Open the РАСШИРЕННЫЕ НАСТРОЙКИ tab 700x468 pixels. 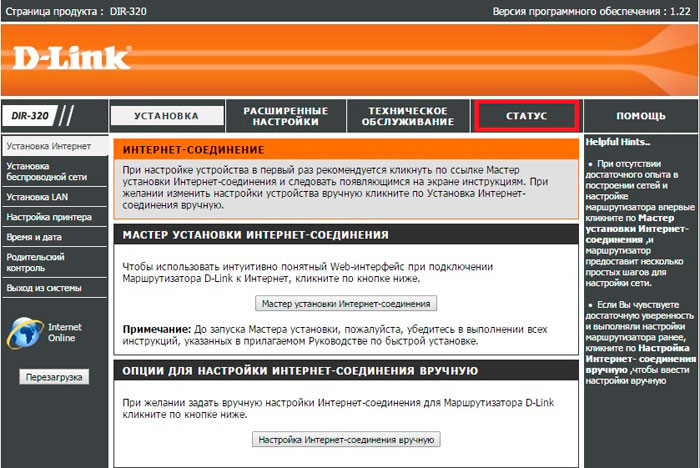[286, 116]
